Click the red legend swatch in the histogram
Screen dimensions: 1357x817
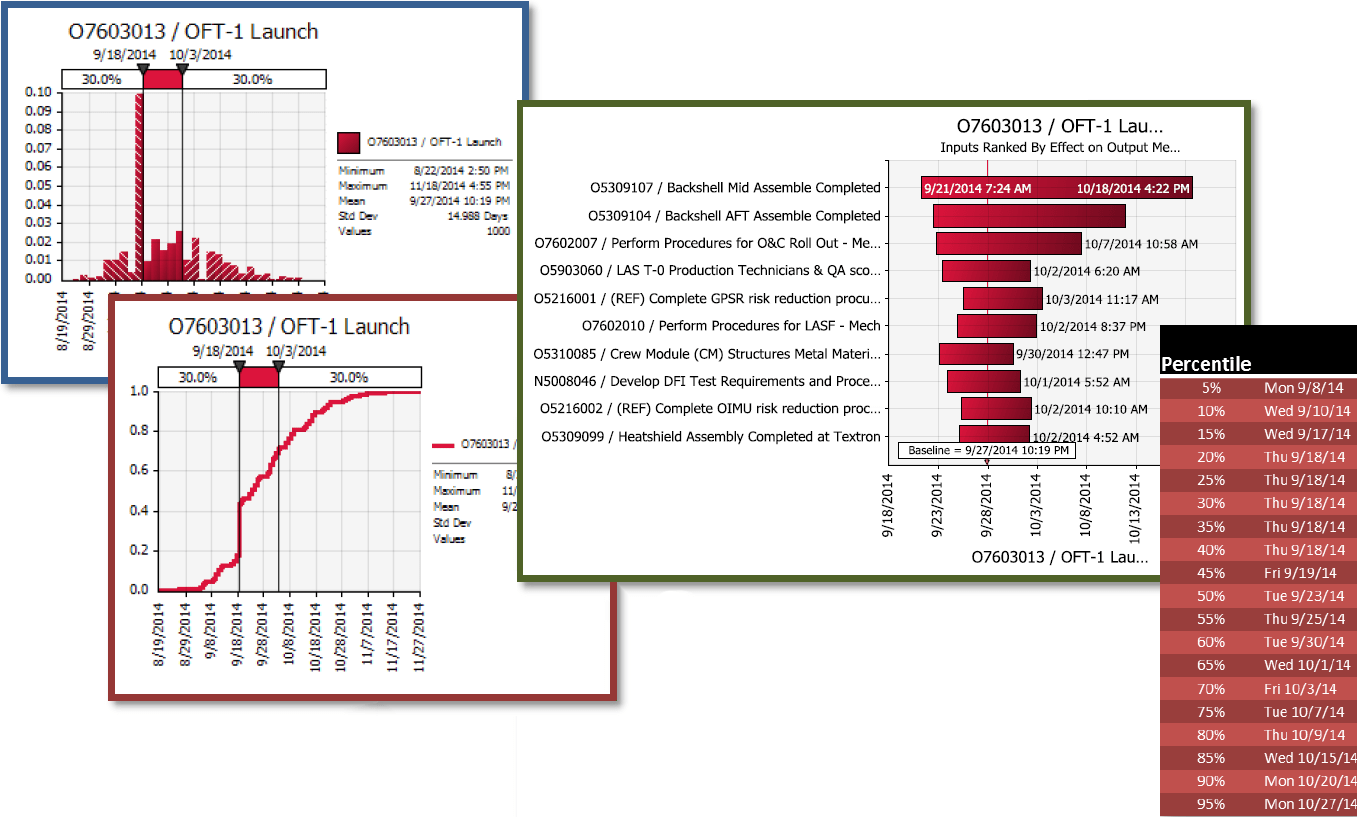349,142
